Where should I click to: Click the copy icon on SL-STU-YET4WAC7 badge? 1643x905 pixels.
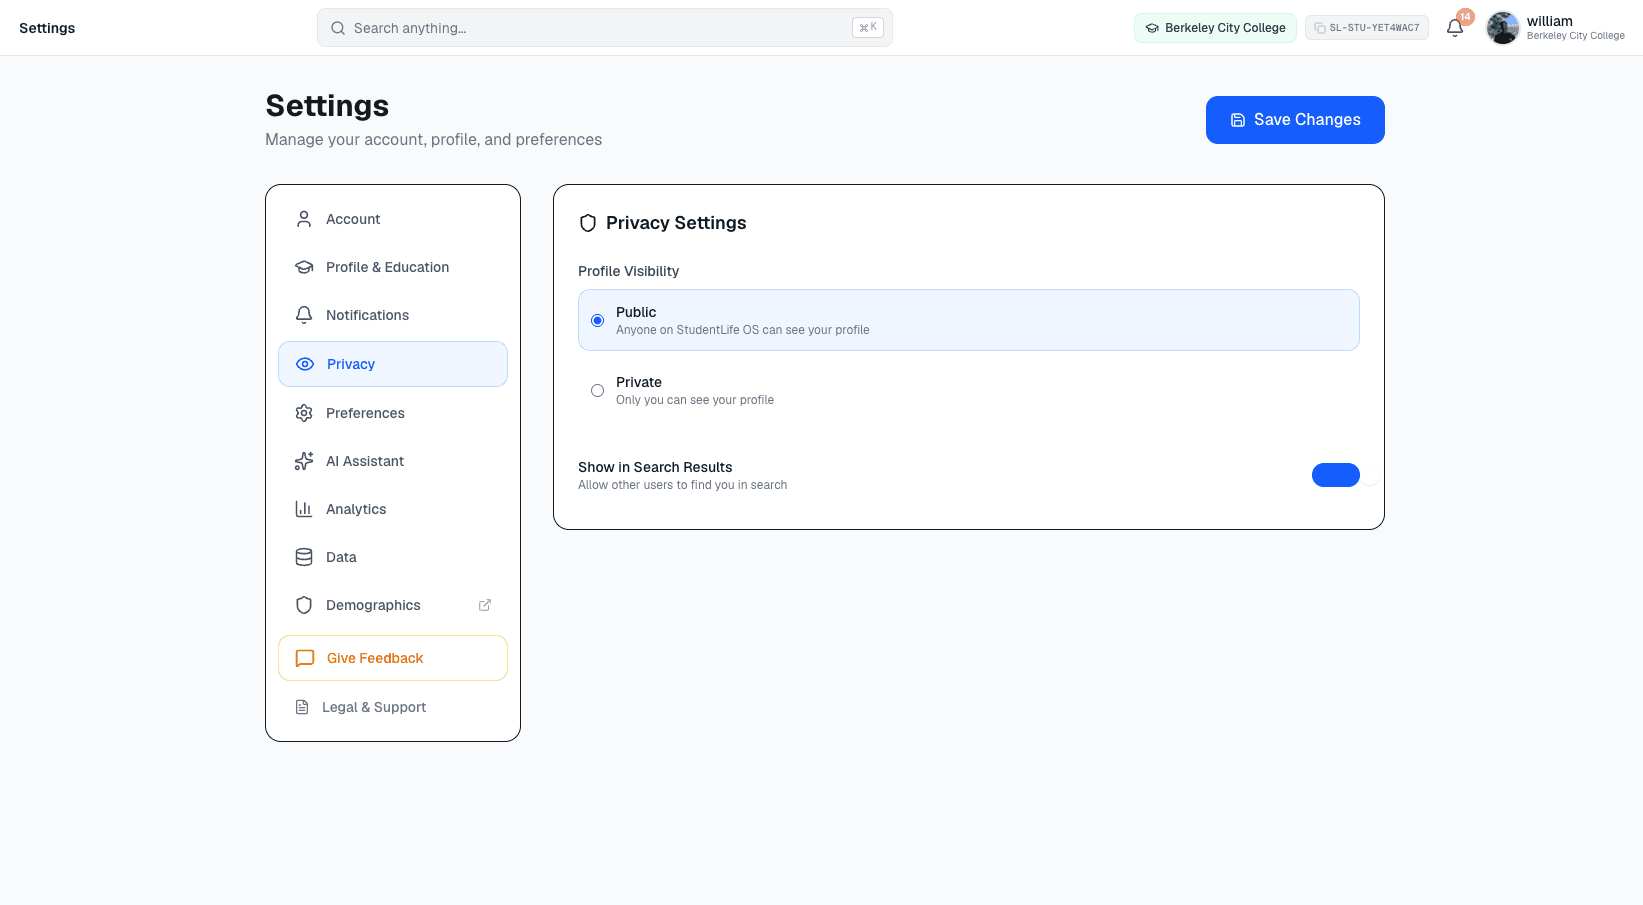pos(1320,28)
